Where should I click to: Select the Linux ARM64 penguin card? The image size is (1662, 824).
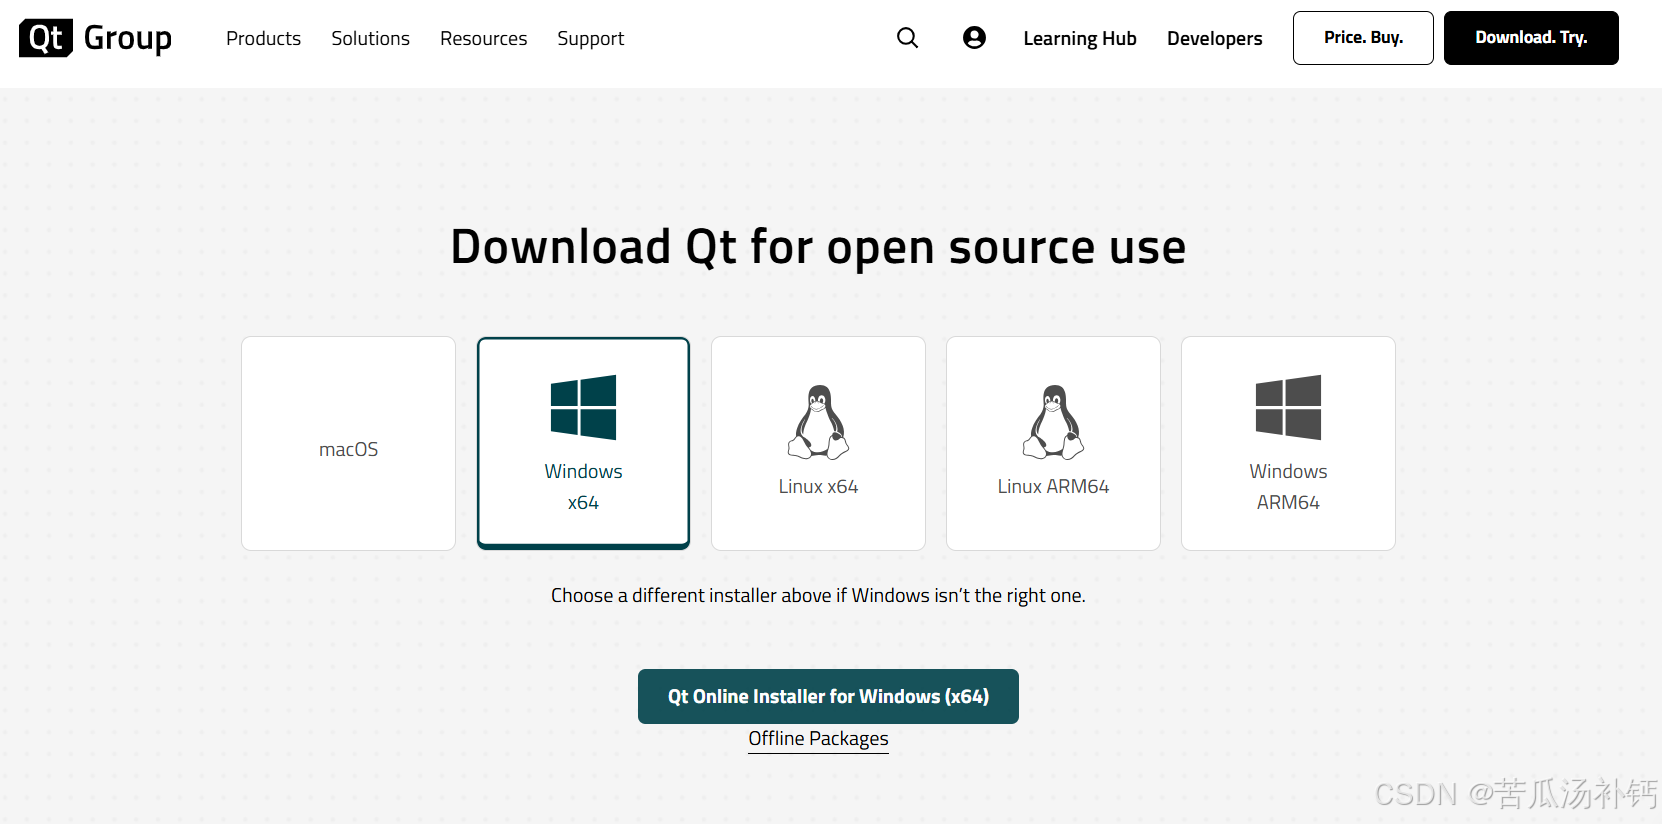(1053, 443)
